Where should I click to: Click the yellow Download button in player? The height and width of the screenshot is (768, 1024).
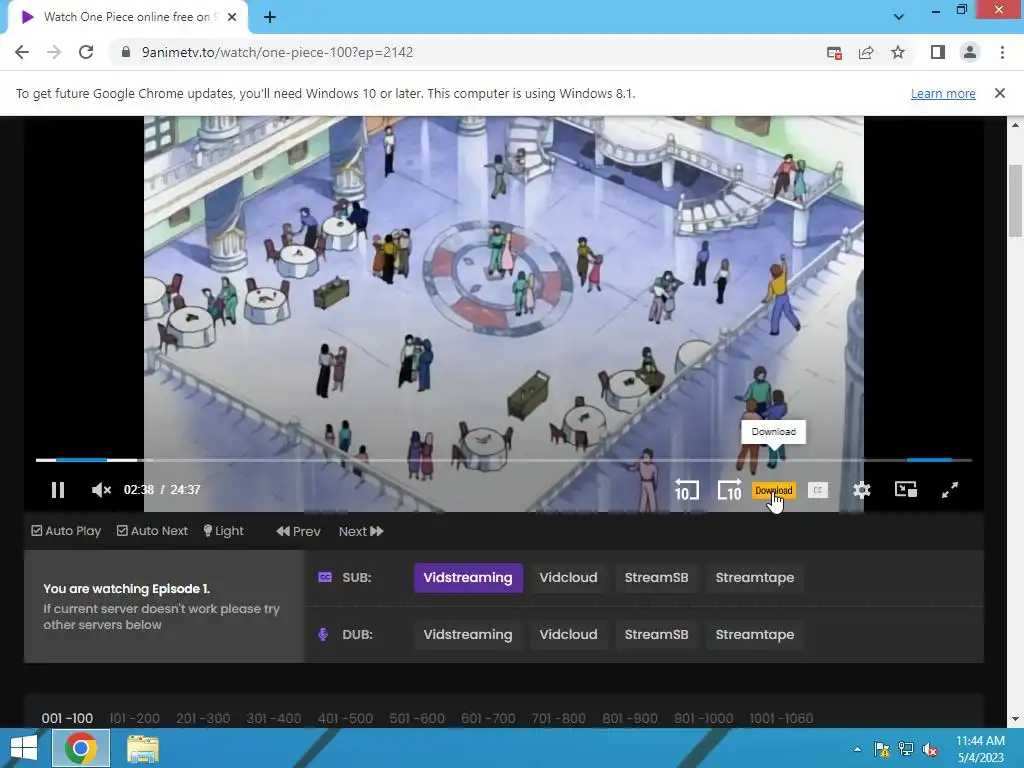pyautogui.click(x=774, y=490)
